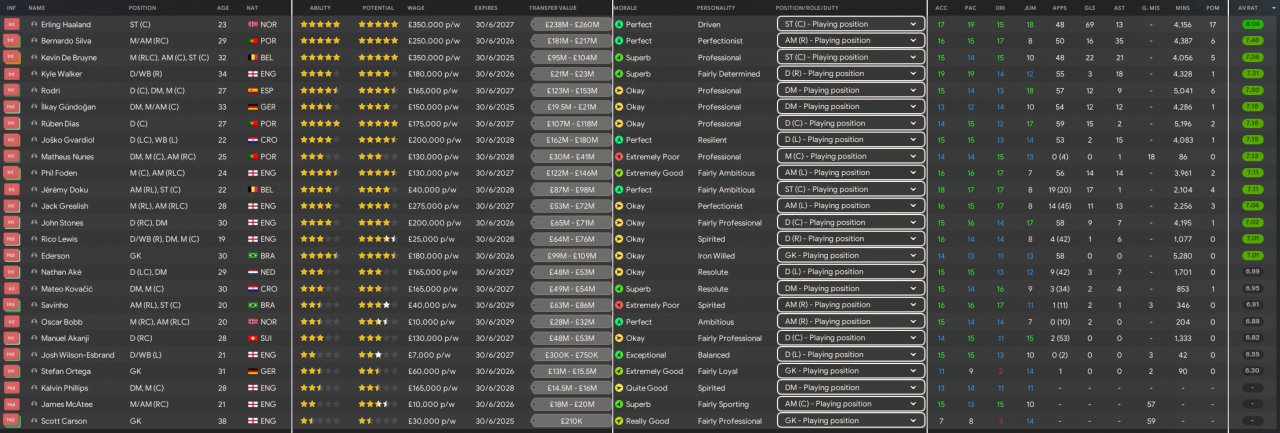Click the status badge beside Rodri
This screenshot has width=1280, height=433.
pos(12,90)
